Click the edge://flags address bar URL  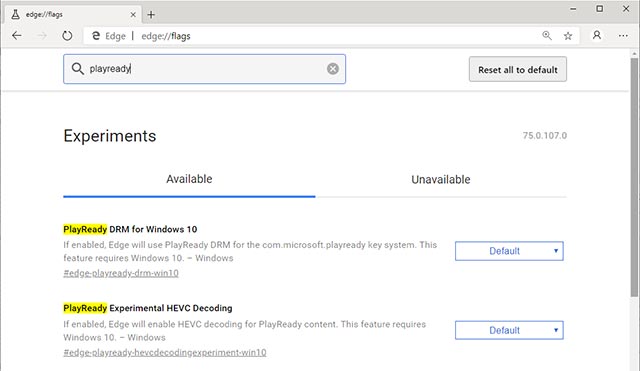pyautogui.click(x=166, y=36)
